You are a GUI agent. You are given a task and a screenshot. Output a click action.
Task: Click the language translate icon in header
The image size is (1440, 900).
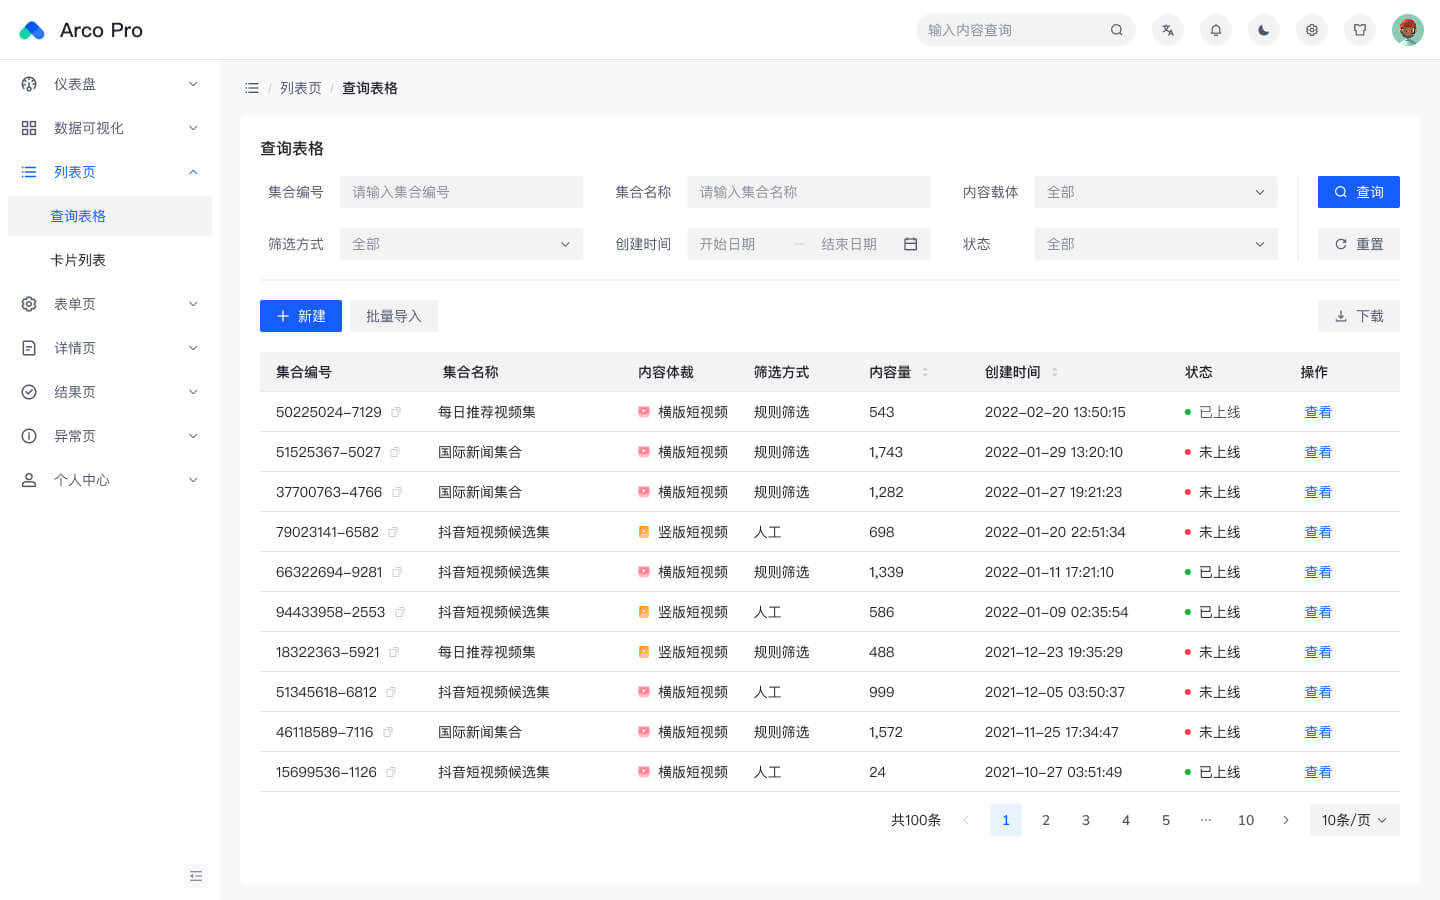pyautogui.click(x=1168, y=30)
